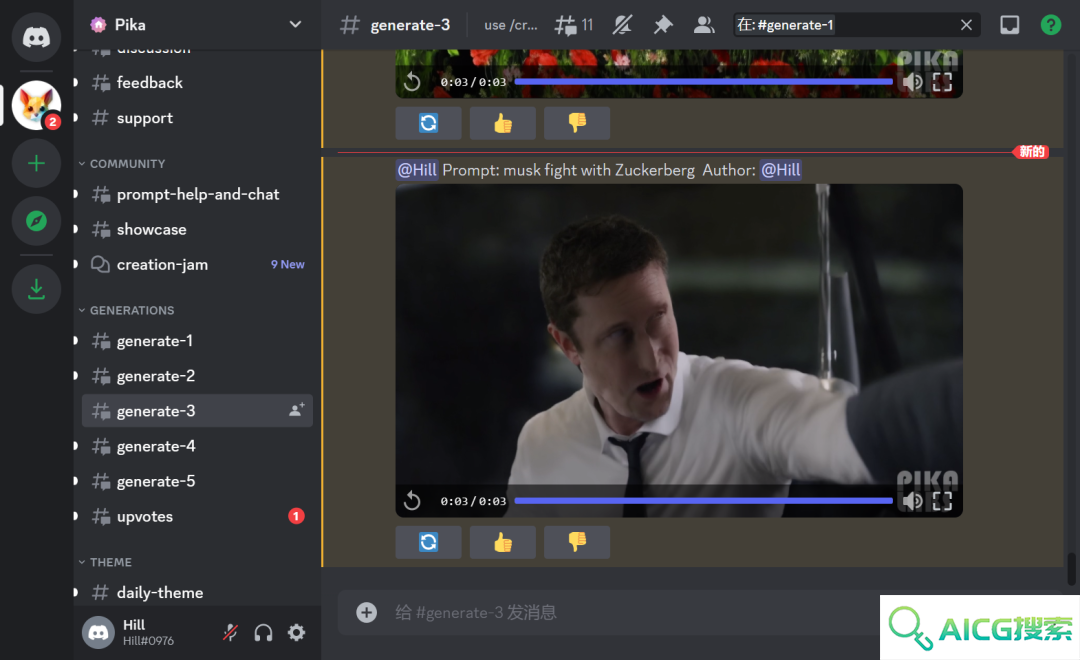Select the Pika server avatar with fox
The height and width of the screenshot is (660, 1080).
(x=37, y=105)
